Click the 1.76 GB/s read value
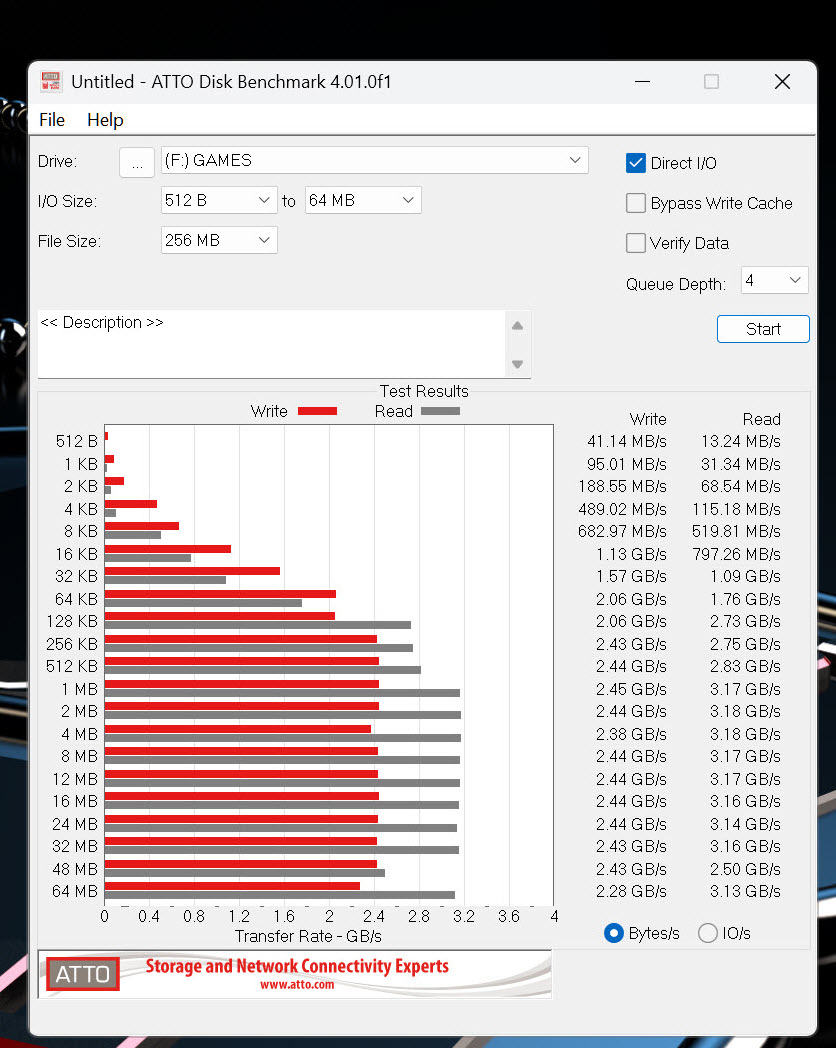 745,600
